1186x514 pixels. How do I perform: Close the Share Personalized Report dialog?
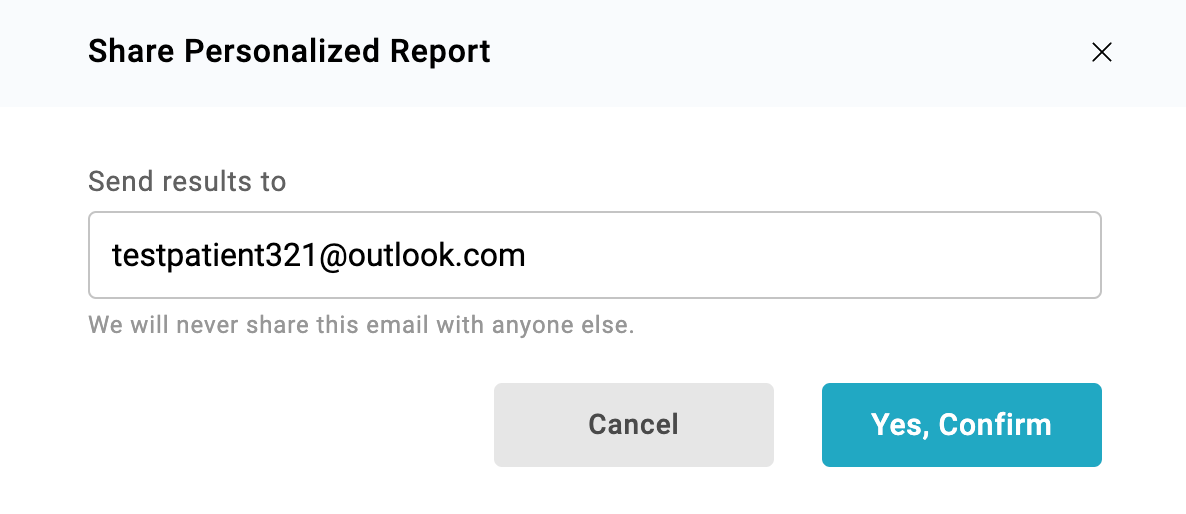coord(1101,52)
